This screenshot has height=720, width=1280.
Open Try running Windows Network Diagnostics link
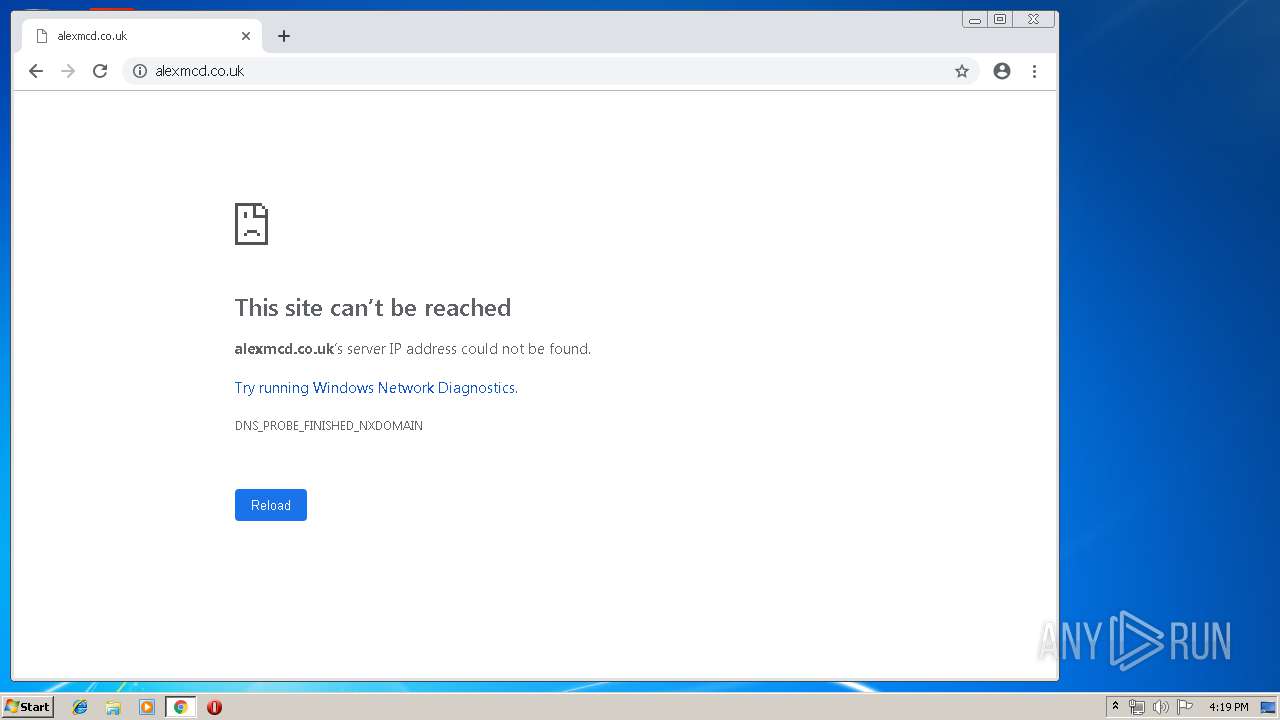[x=375, y=388]
